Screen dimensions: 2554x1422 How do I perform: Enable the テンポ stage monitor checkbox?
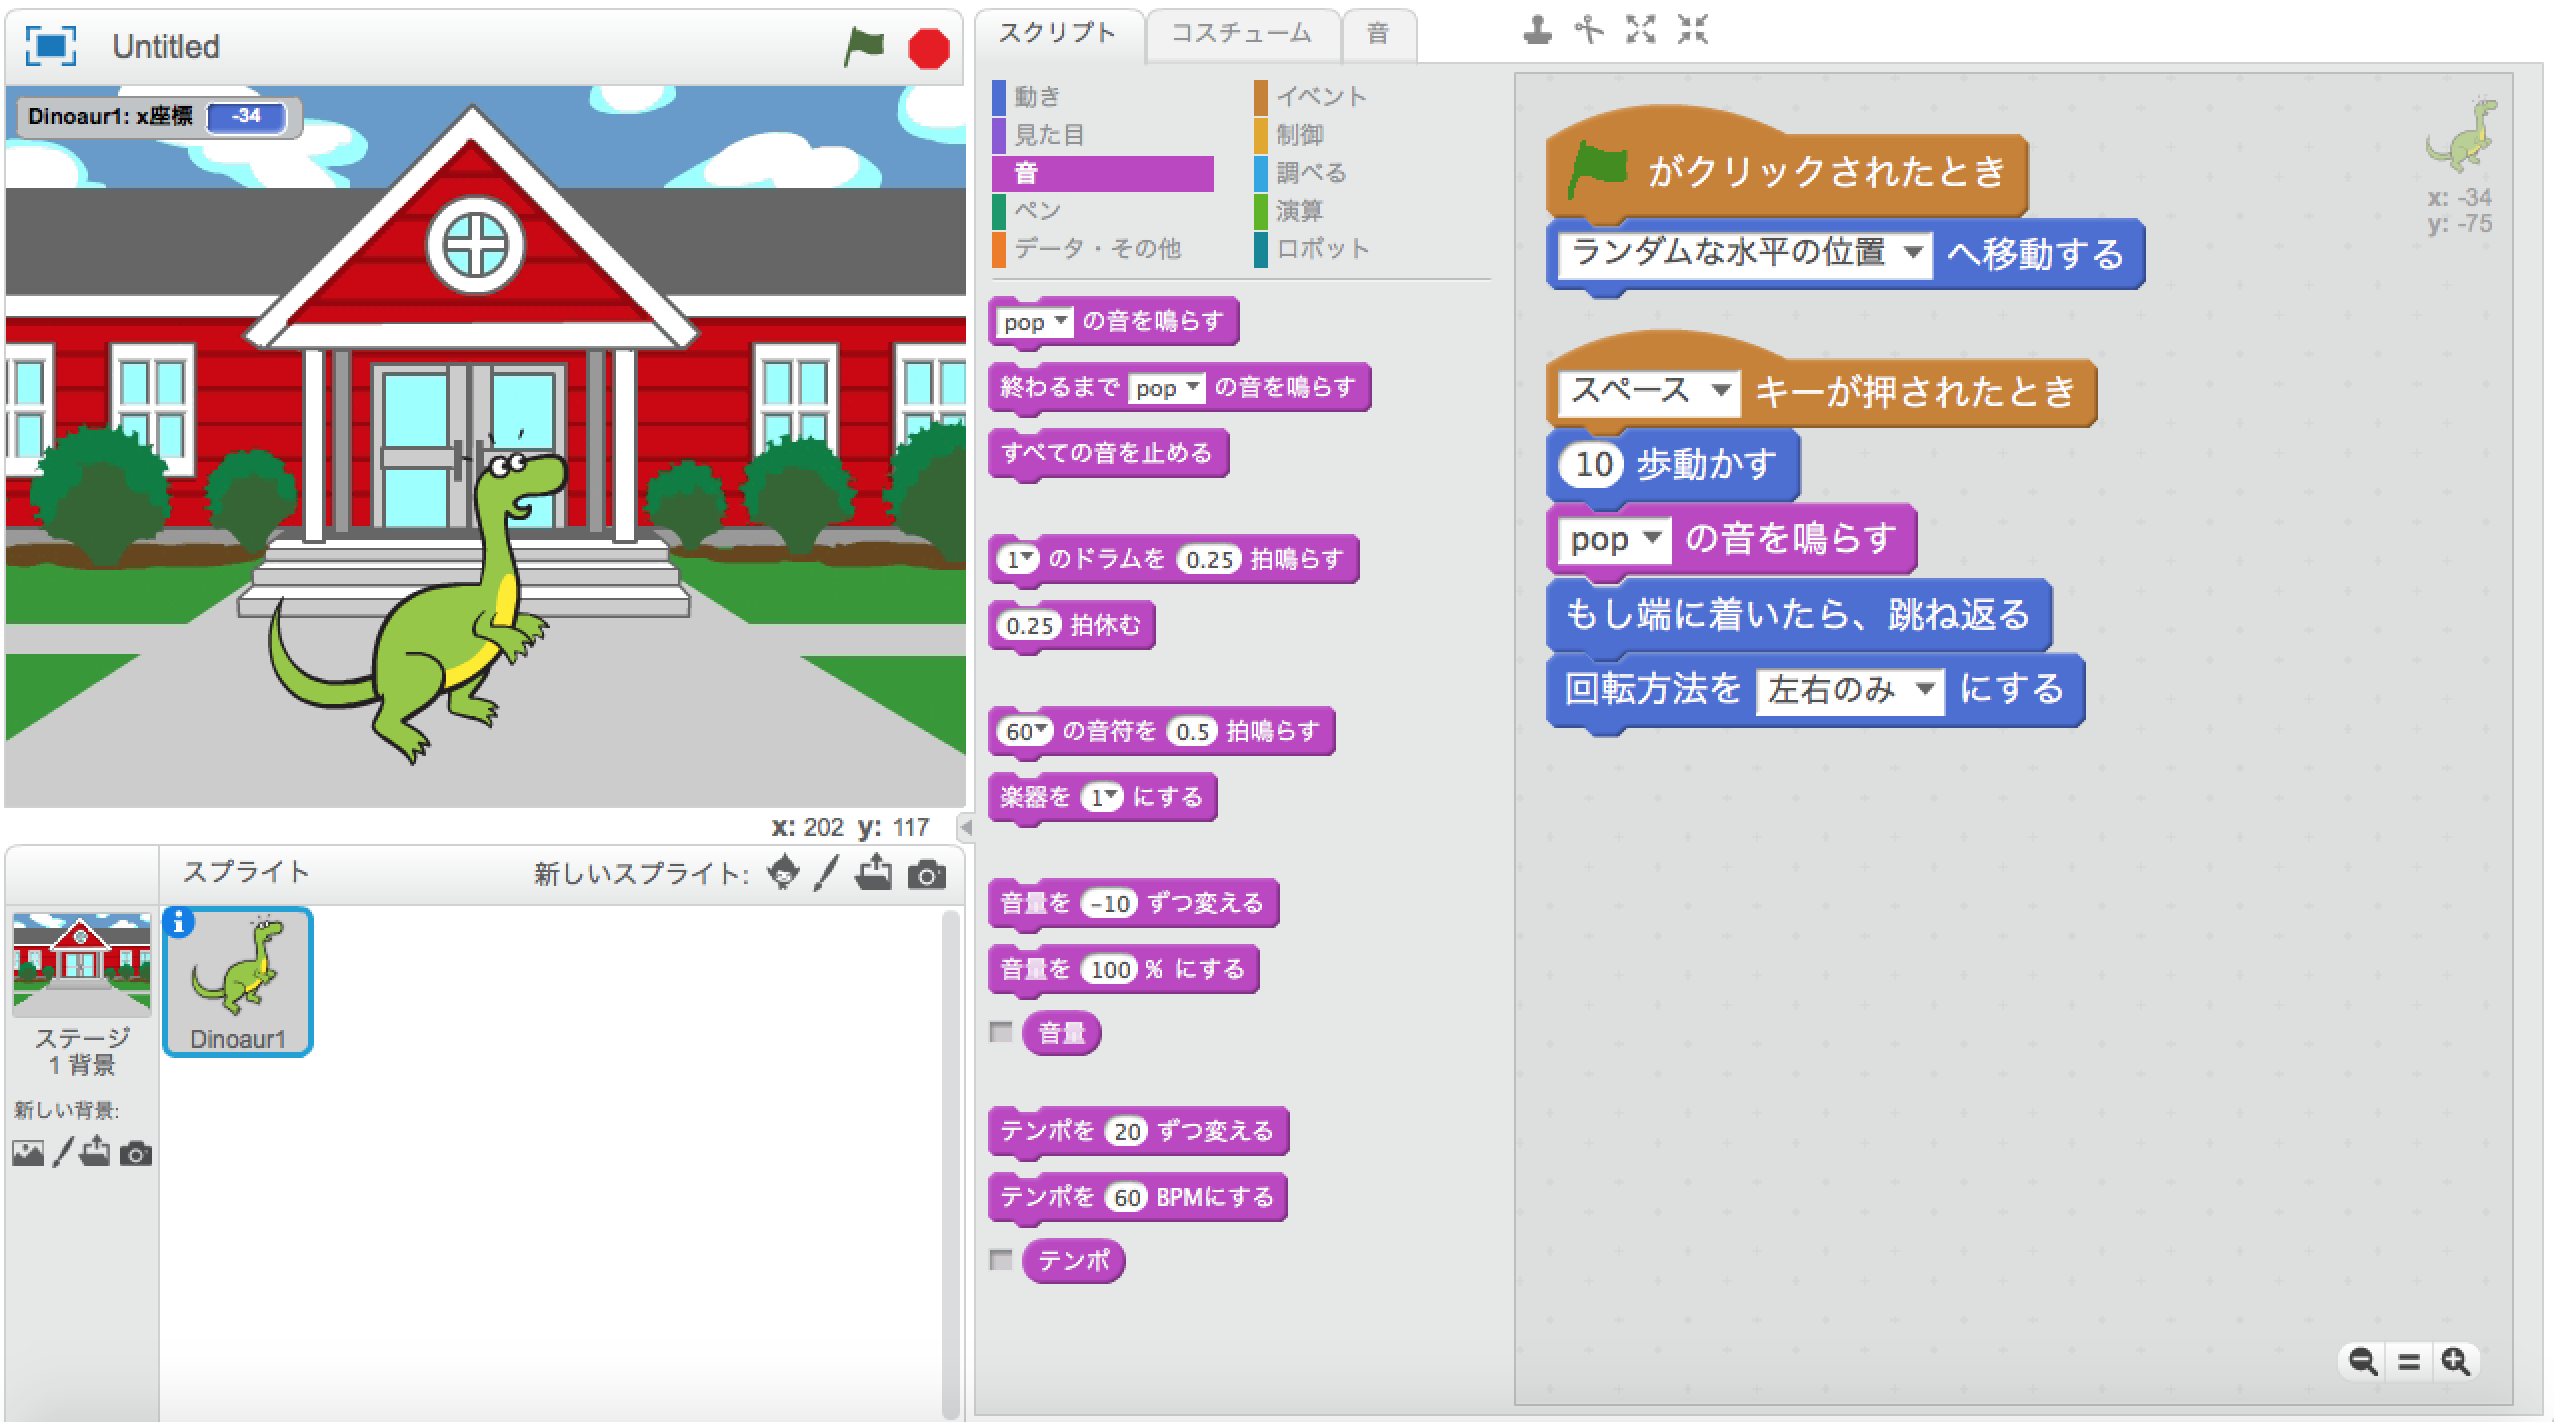coord(1000,1259)
